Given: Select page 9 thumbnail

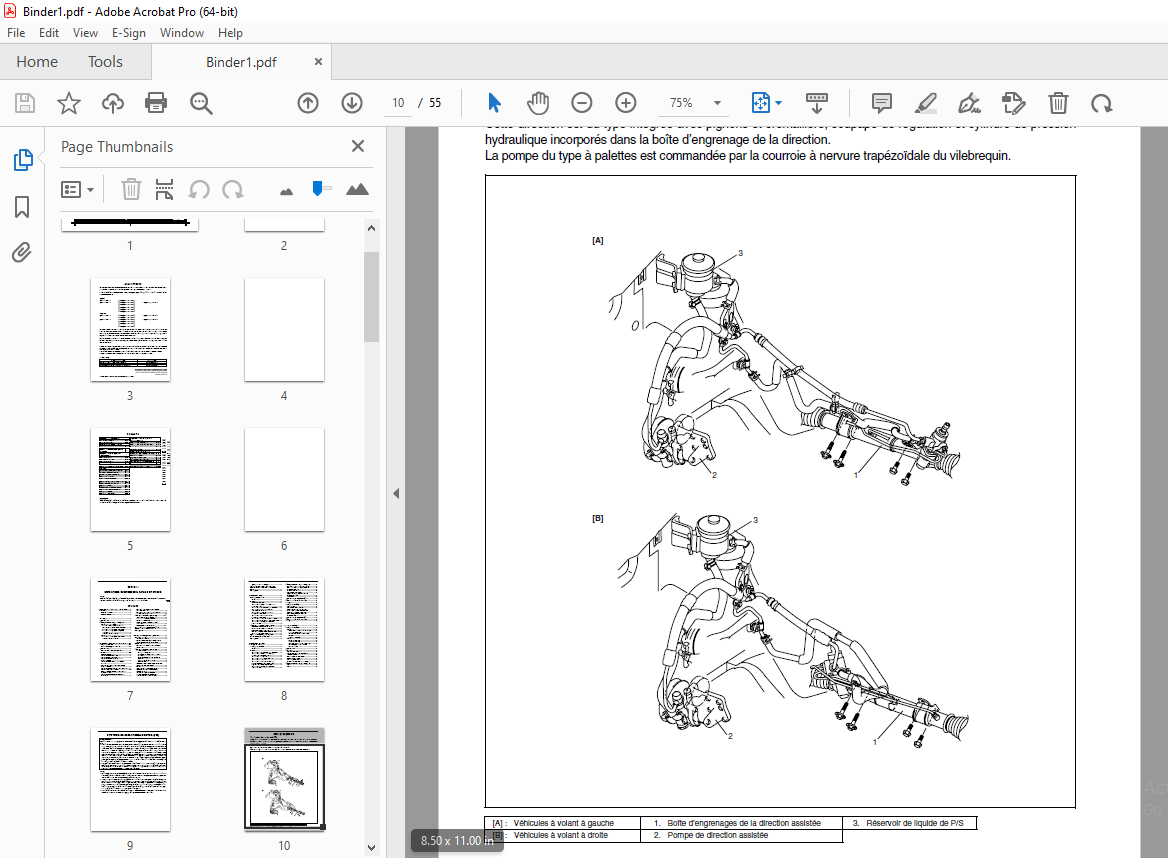Looking at the screenshot, I should (x=130, y=779).
